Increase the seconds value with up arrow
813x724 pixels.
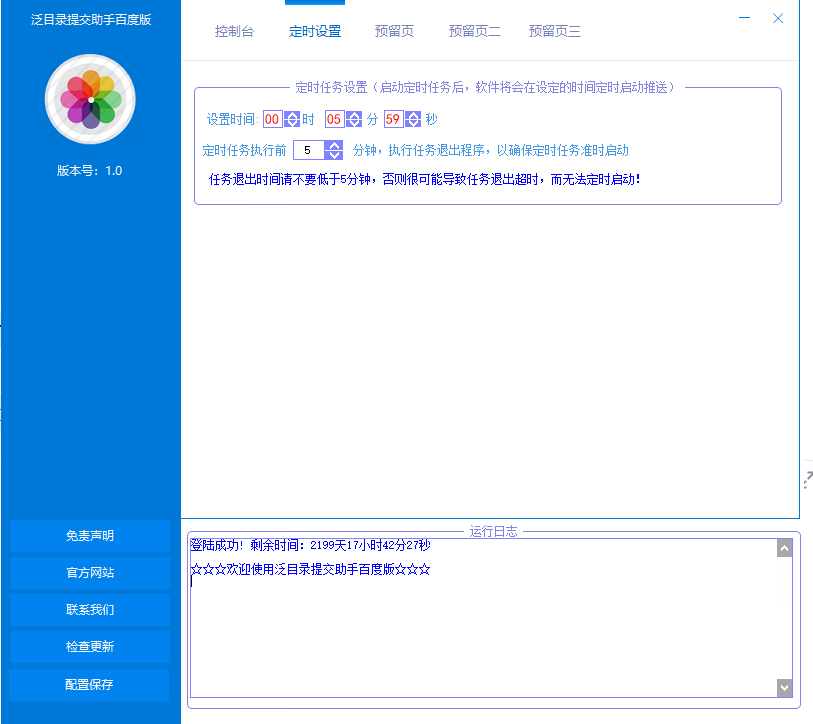tap(413, 115)
